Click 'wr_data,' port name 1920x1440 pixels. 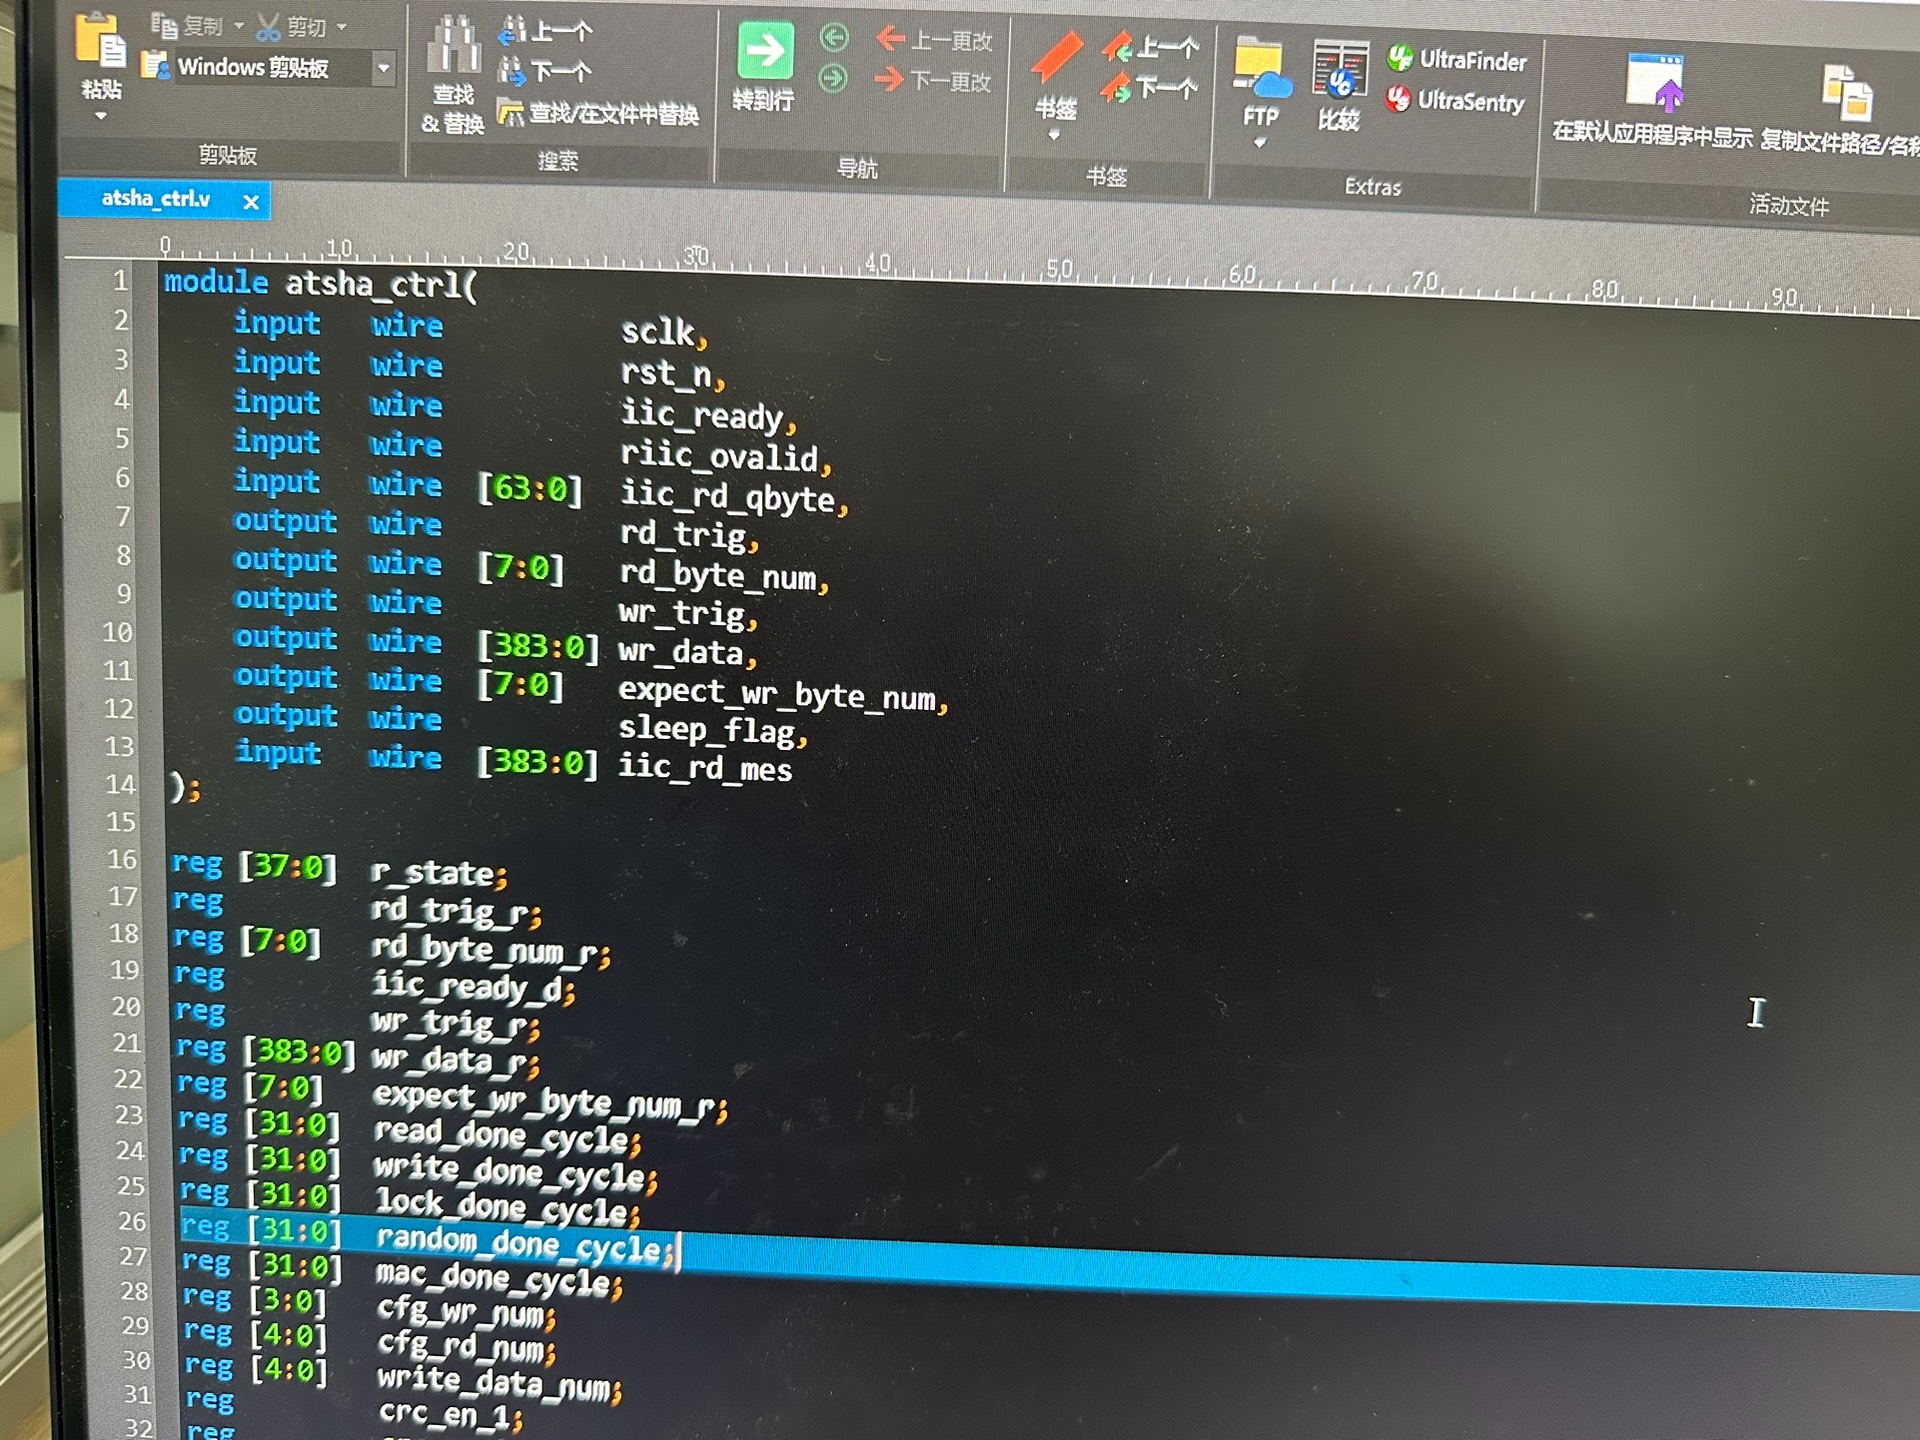click(688, 652)
